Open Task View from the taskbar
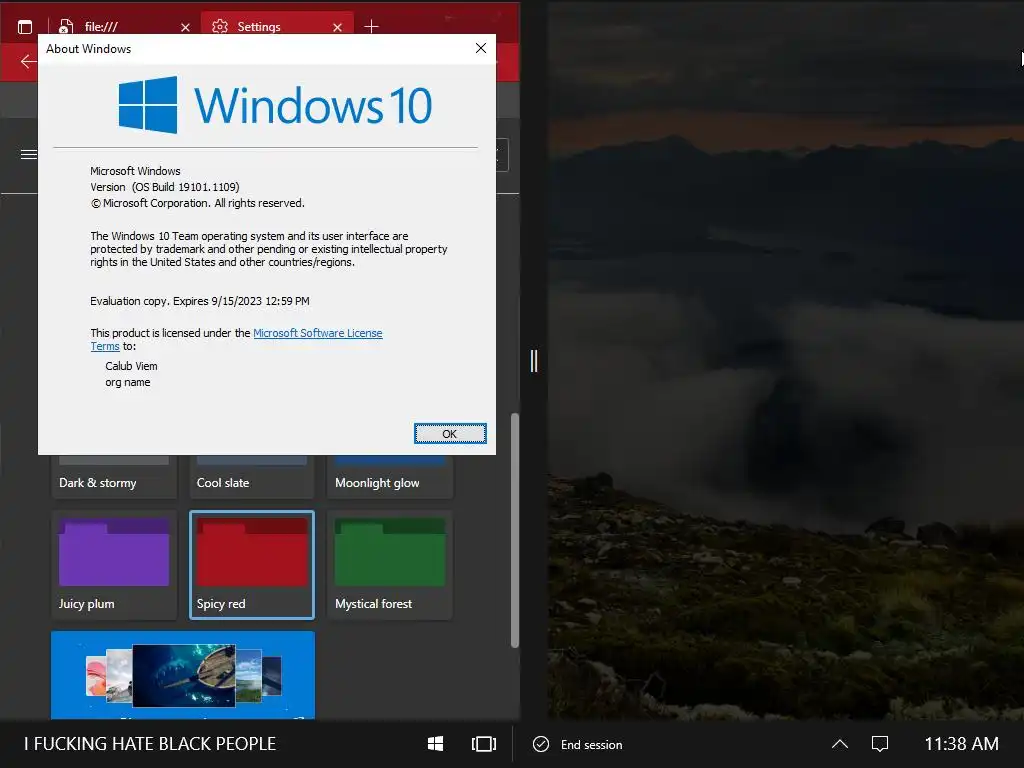The image size is (1024, 768). 484,744
